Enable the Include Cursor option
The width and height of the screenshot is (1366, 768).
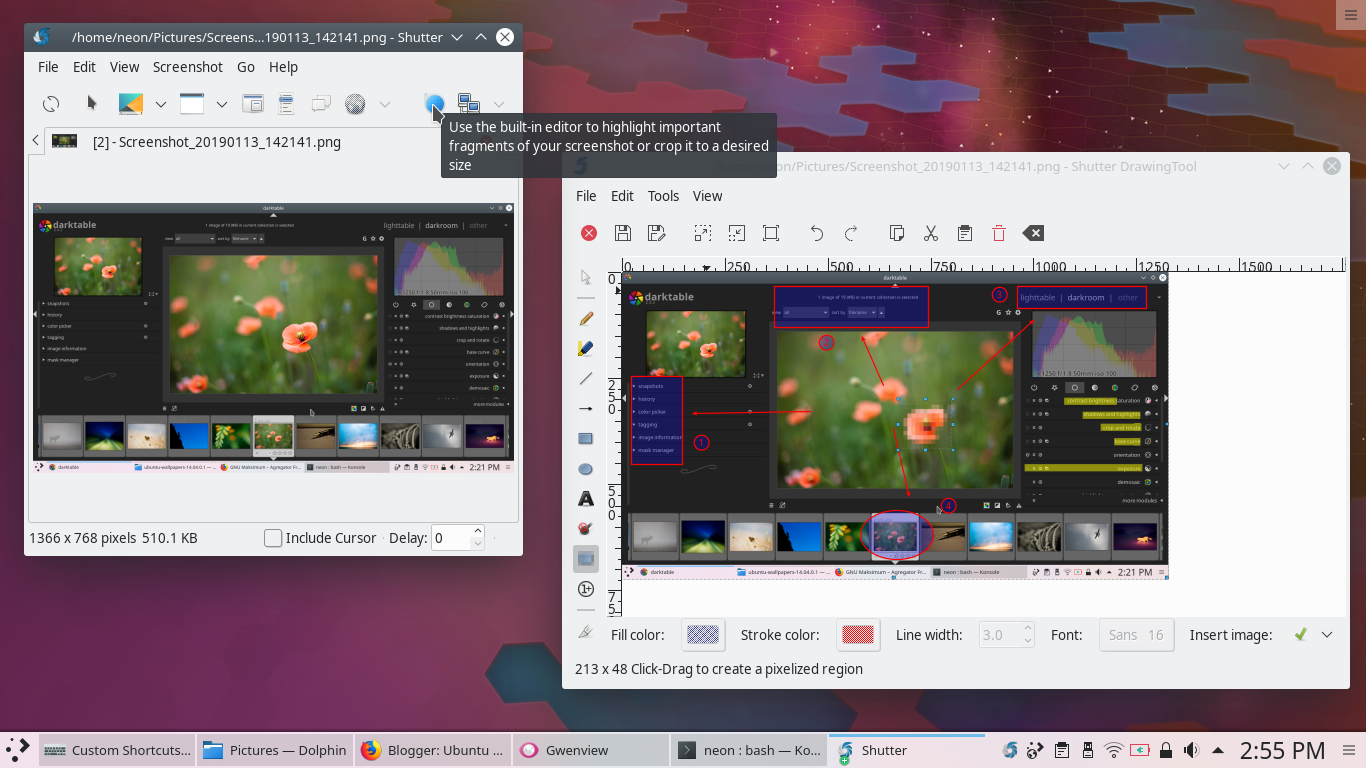[273, 538]
